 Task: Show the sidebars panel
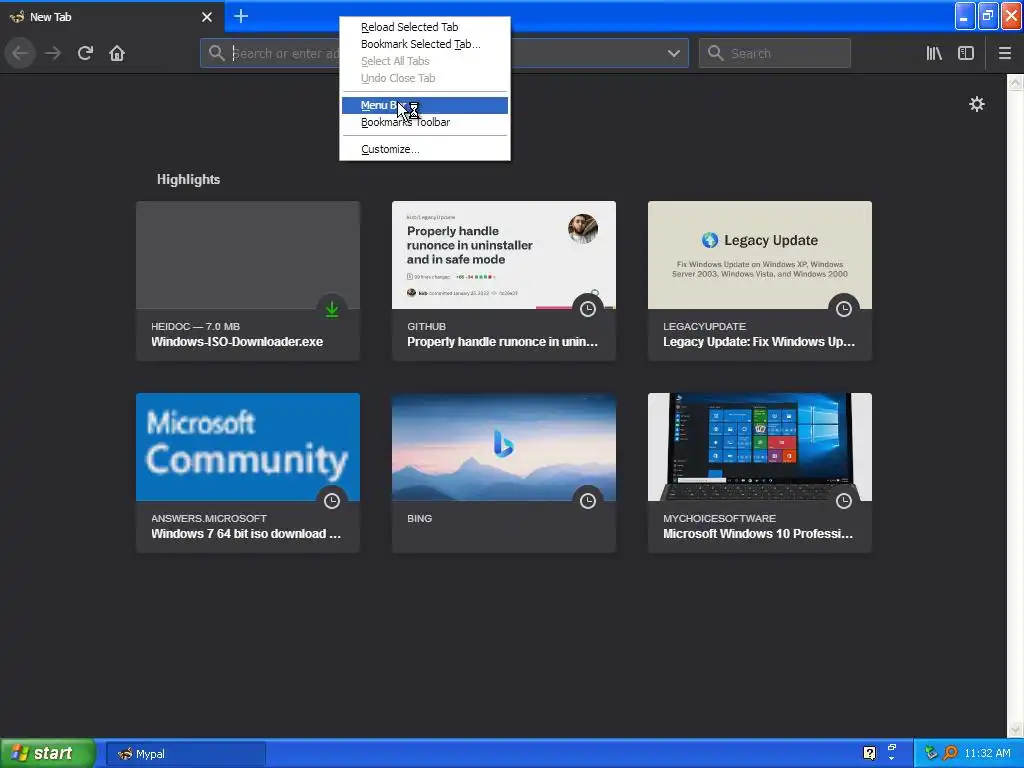tap(966, 53)
